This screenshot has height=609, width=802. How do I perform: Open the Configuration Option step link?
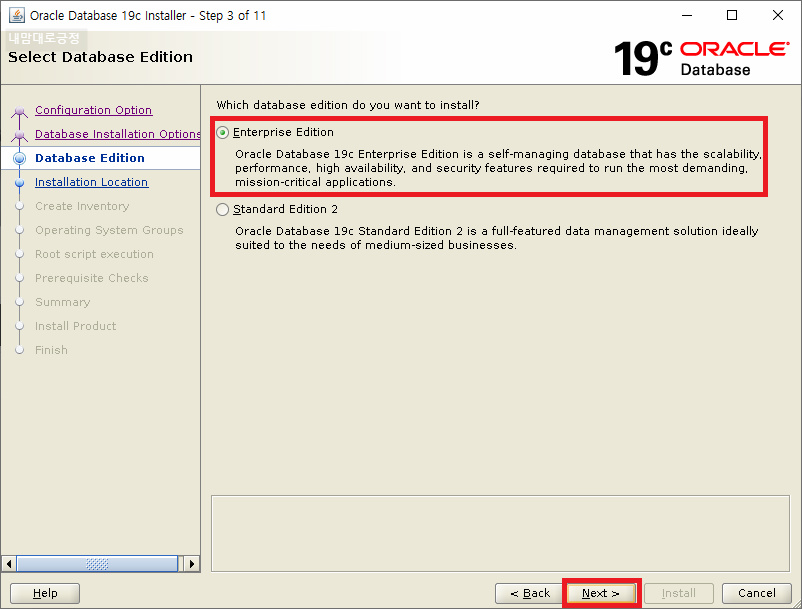[x=93, y=110]
